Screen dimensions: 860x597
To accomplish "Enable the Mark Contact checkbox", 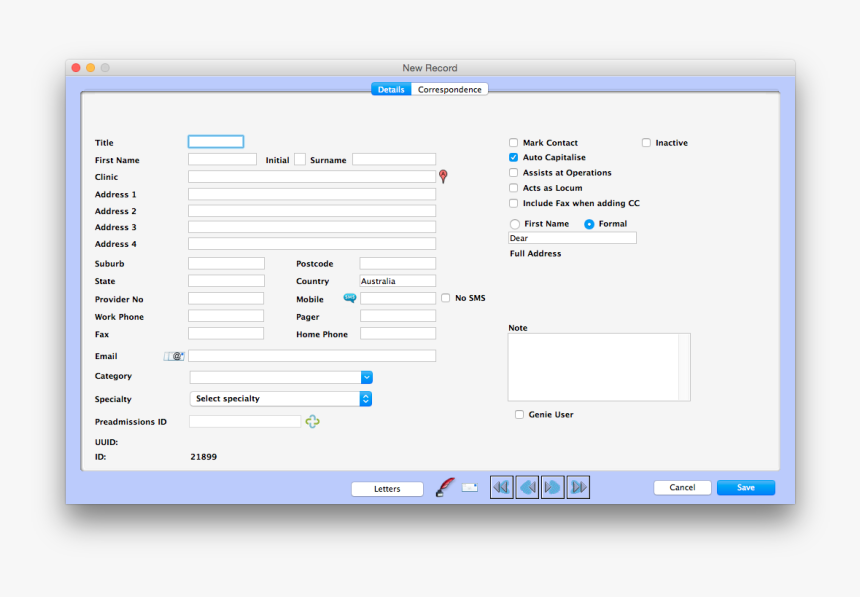I will click(x=514, y=143).
